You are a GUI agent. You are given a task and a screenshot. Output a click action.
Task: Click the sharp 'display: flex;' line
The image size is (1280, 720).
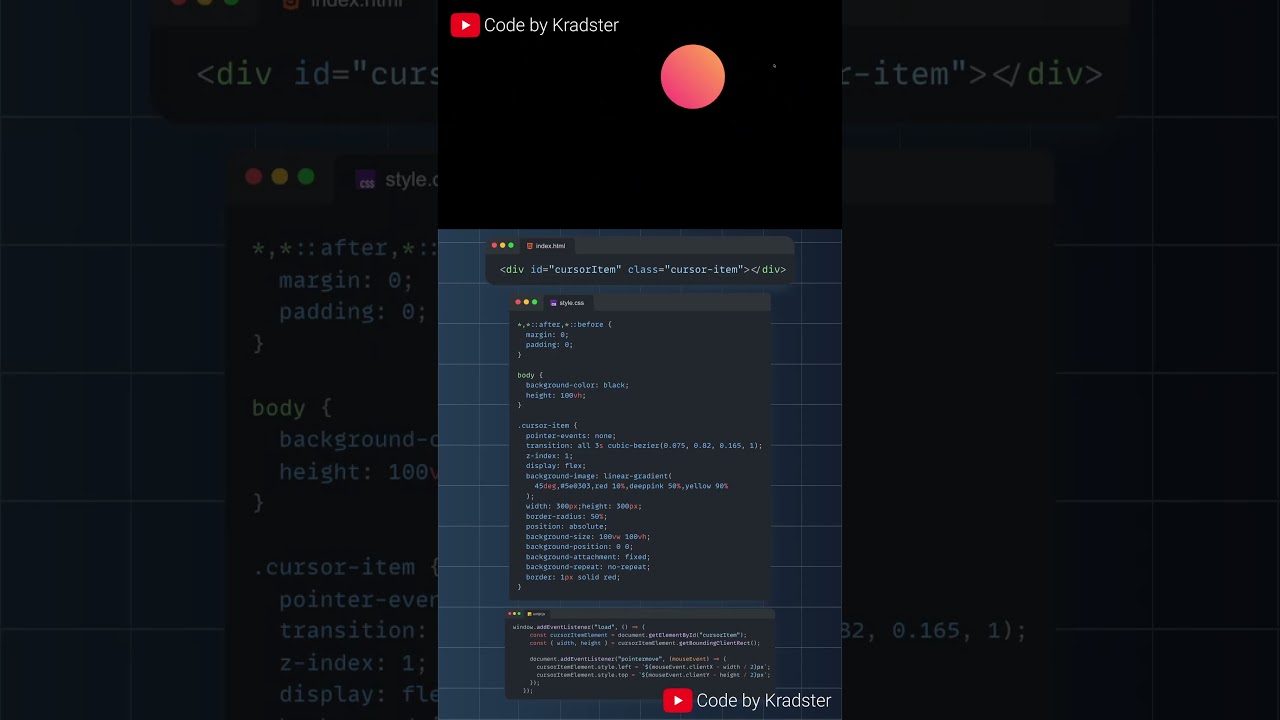click(x=556, y=466)
